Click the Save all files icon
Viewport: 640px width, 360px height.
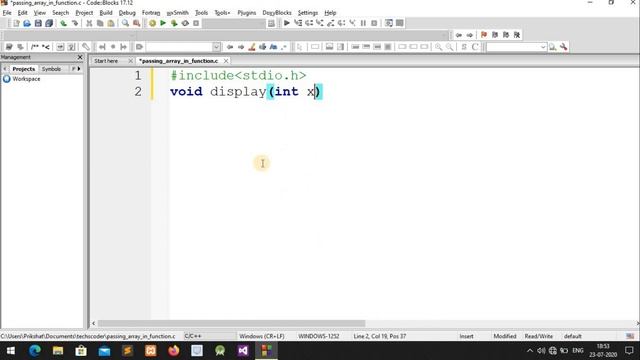(x=49, y=23)
